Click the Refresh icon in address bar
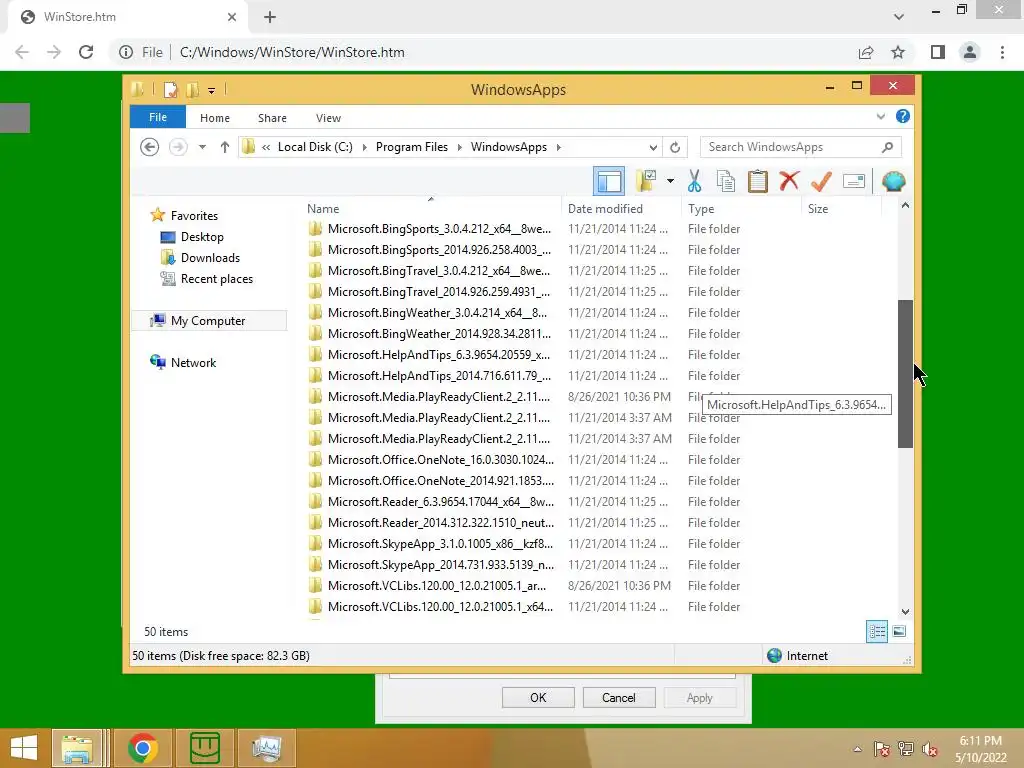The width and height of the screenshot is (1024, 768). point(675,147)
